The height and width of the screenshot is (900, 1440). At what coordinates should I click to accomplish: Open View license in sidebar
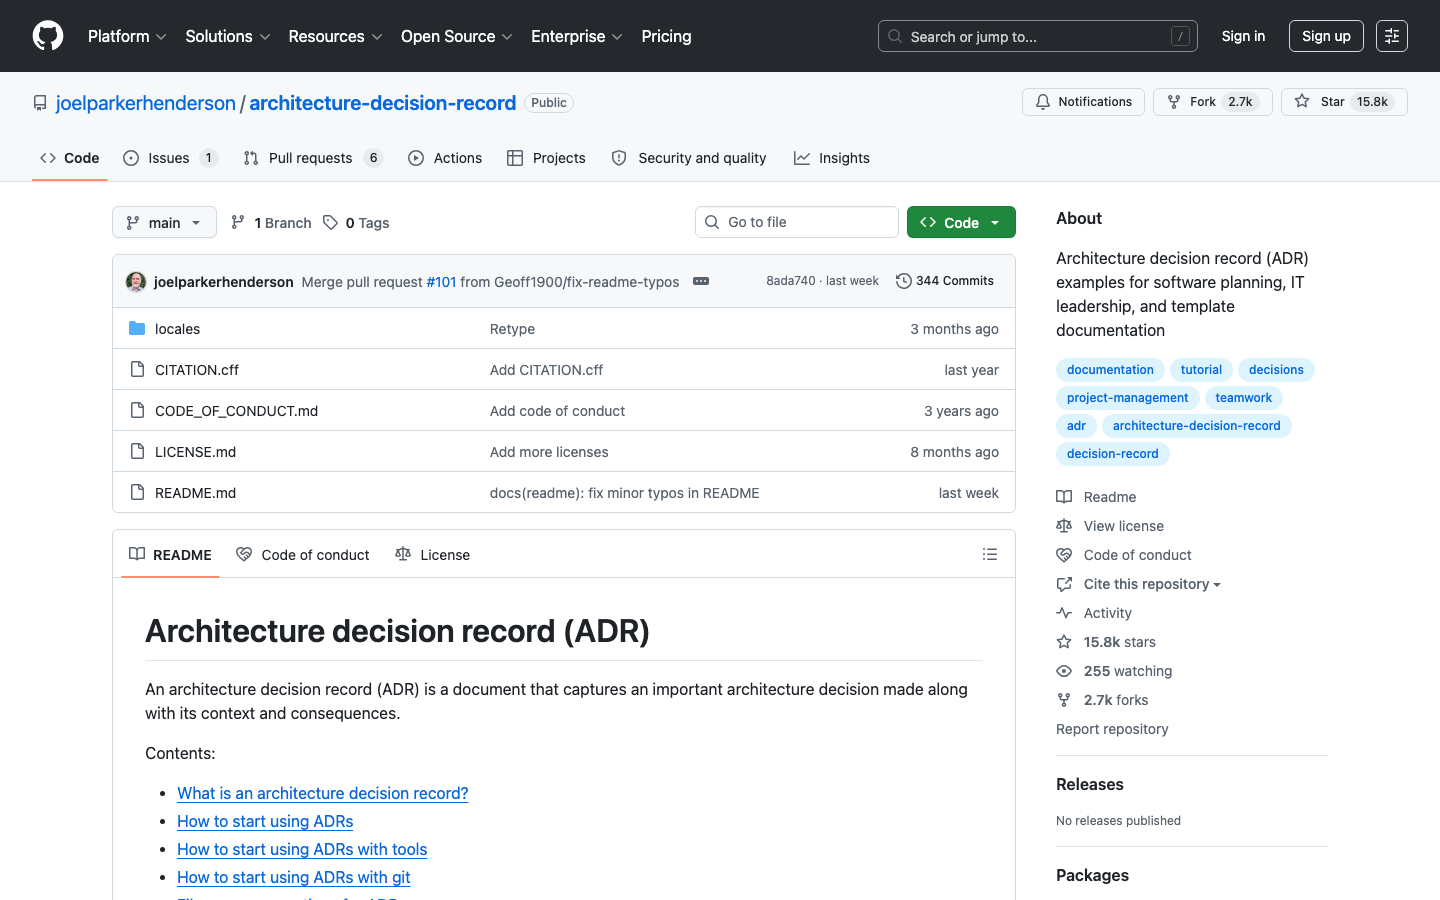[x=1110, y=526]
